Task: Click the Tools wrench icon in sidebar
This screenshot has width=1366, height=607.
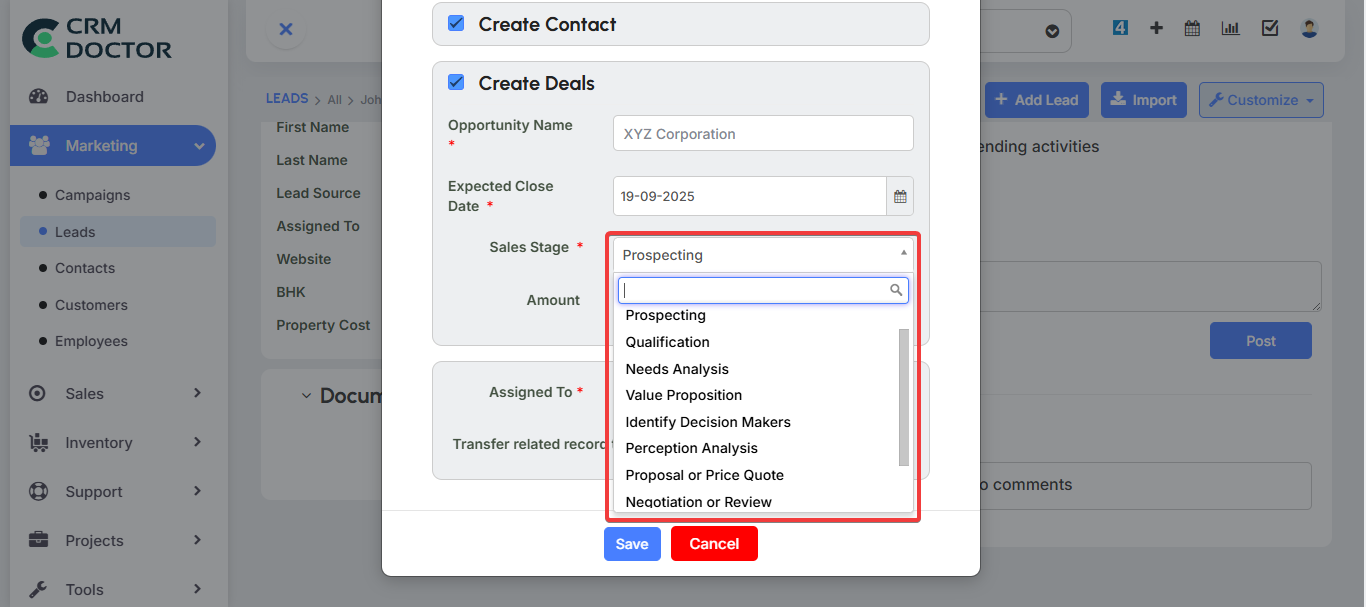Action: point(37,589)
